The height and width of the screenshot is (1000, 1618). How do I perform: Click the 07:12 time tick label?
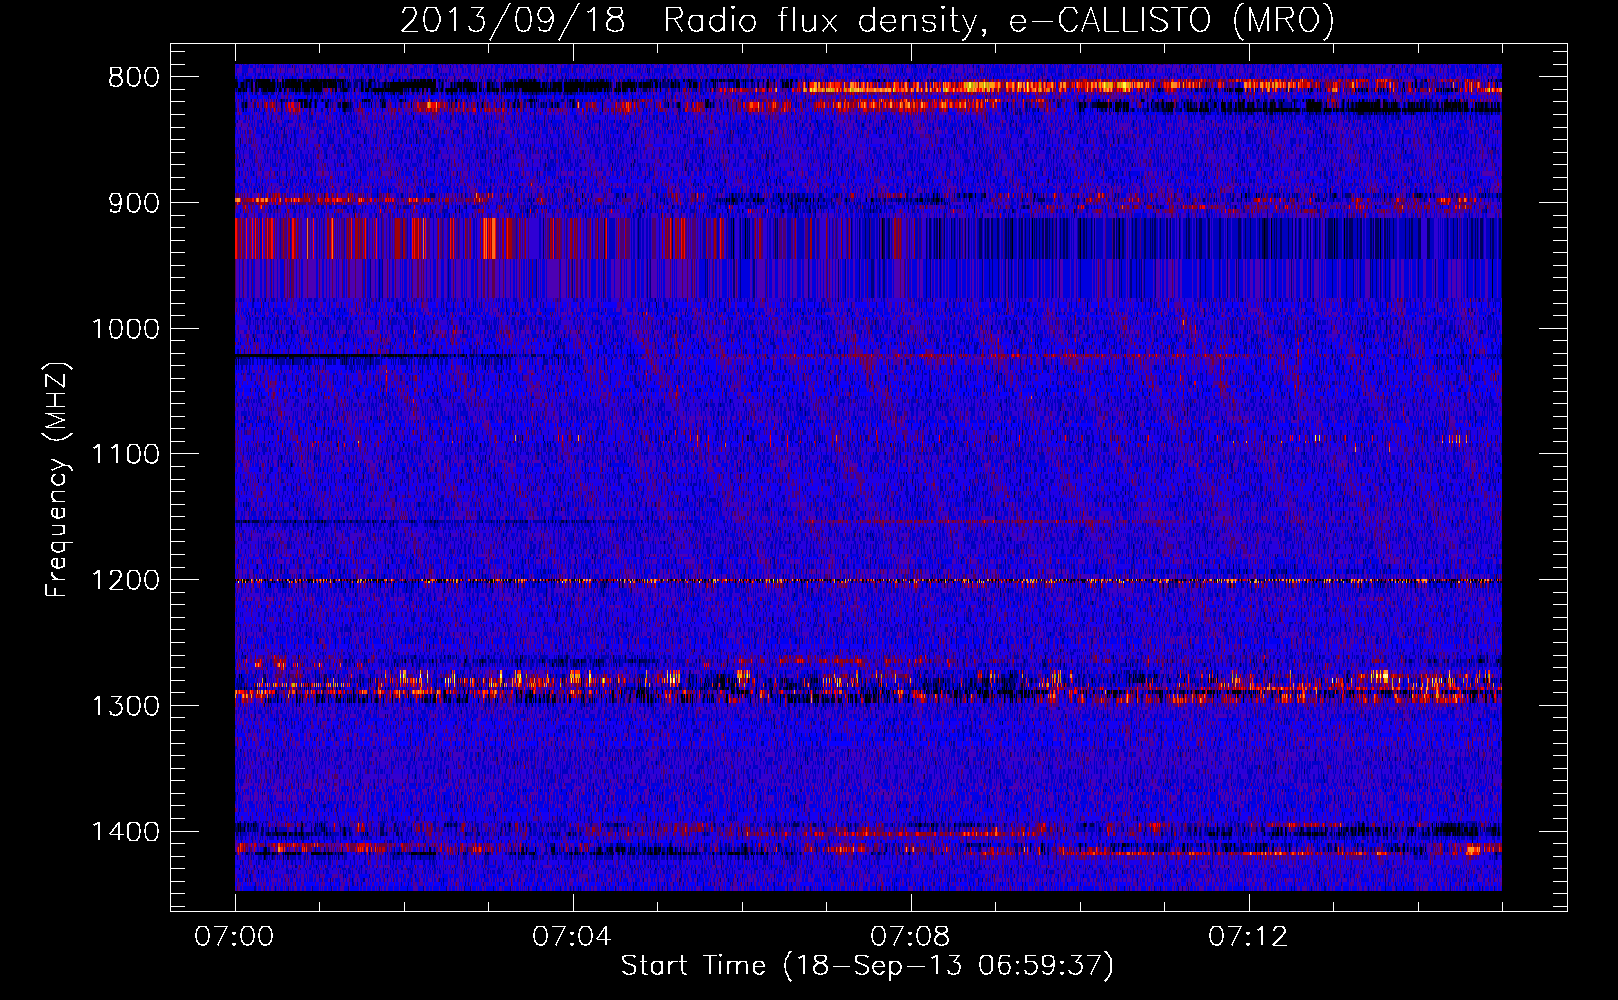tap(1248, 937)
